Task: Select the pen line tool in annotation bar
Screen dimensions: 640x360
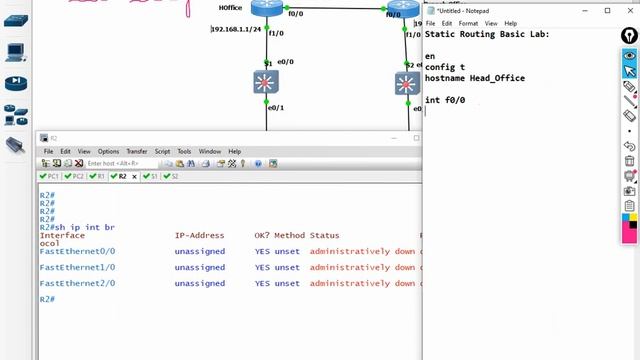Action: [629, 101]
